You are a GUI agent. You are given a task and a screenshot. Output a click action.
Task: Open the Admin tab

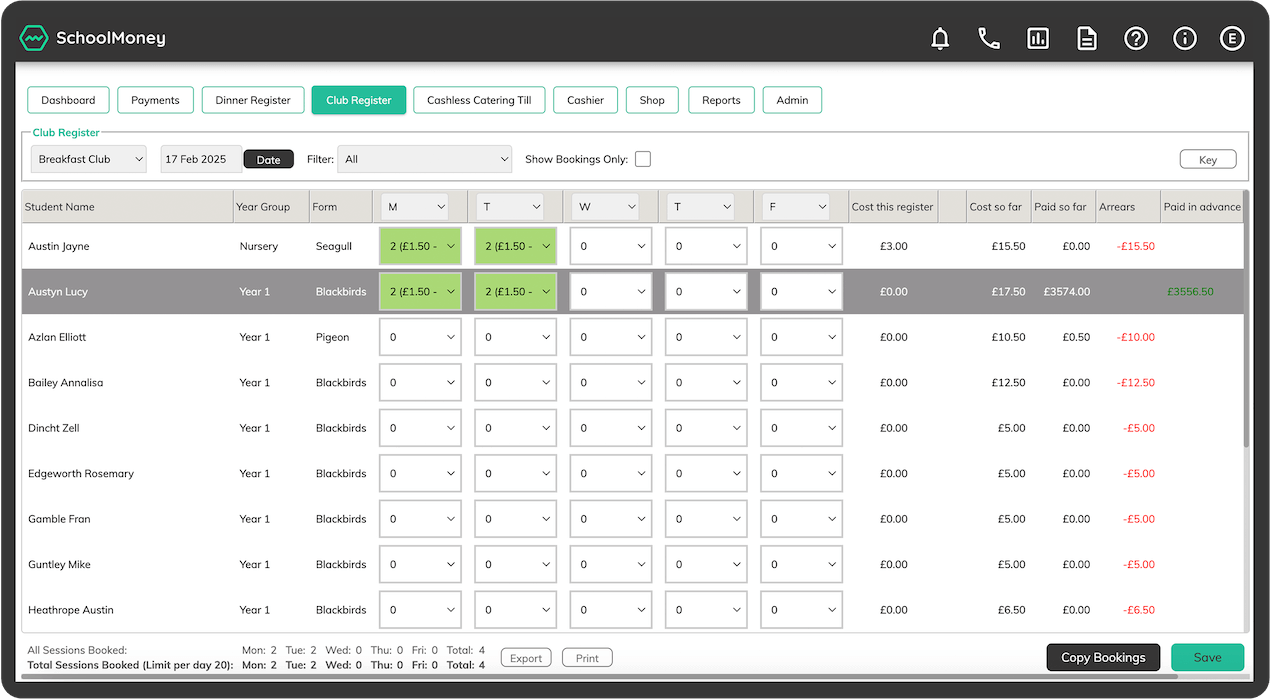(792, 100)
